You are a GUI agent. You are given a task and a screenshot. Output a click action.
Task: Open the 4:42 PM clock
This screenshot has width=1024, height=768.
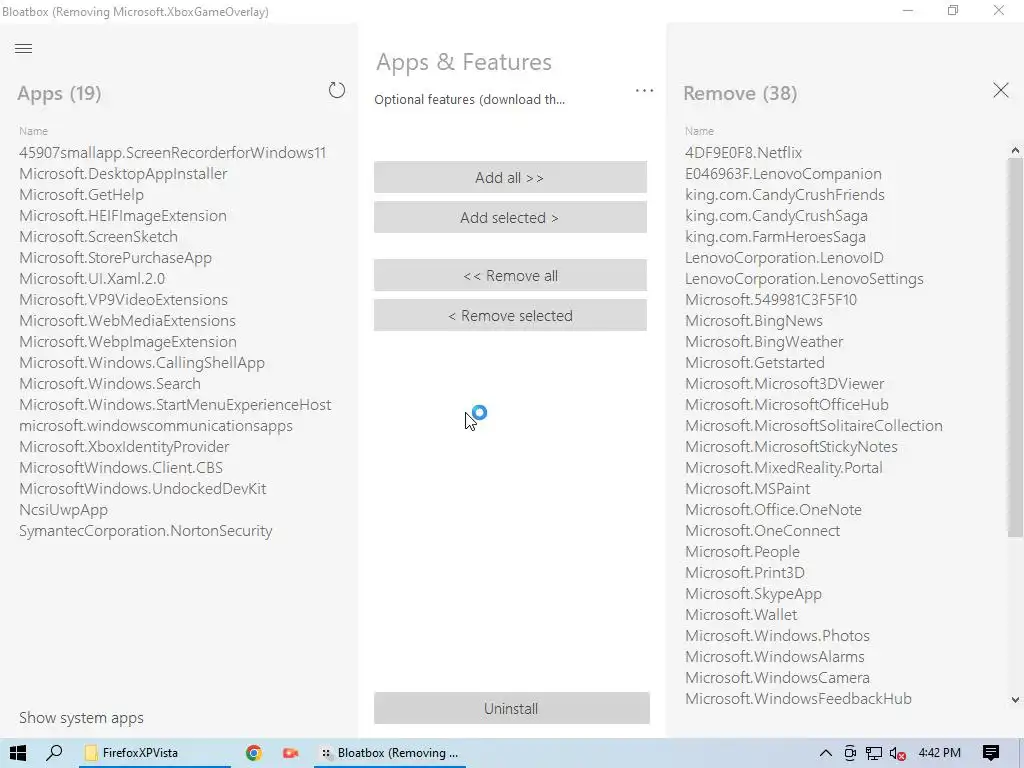(x=940, y=753)
